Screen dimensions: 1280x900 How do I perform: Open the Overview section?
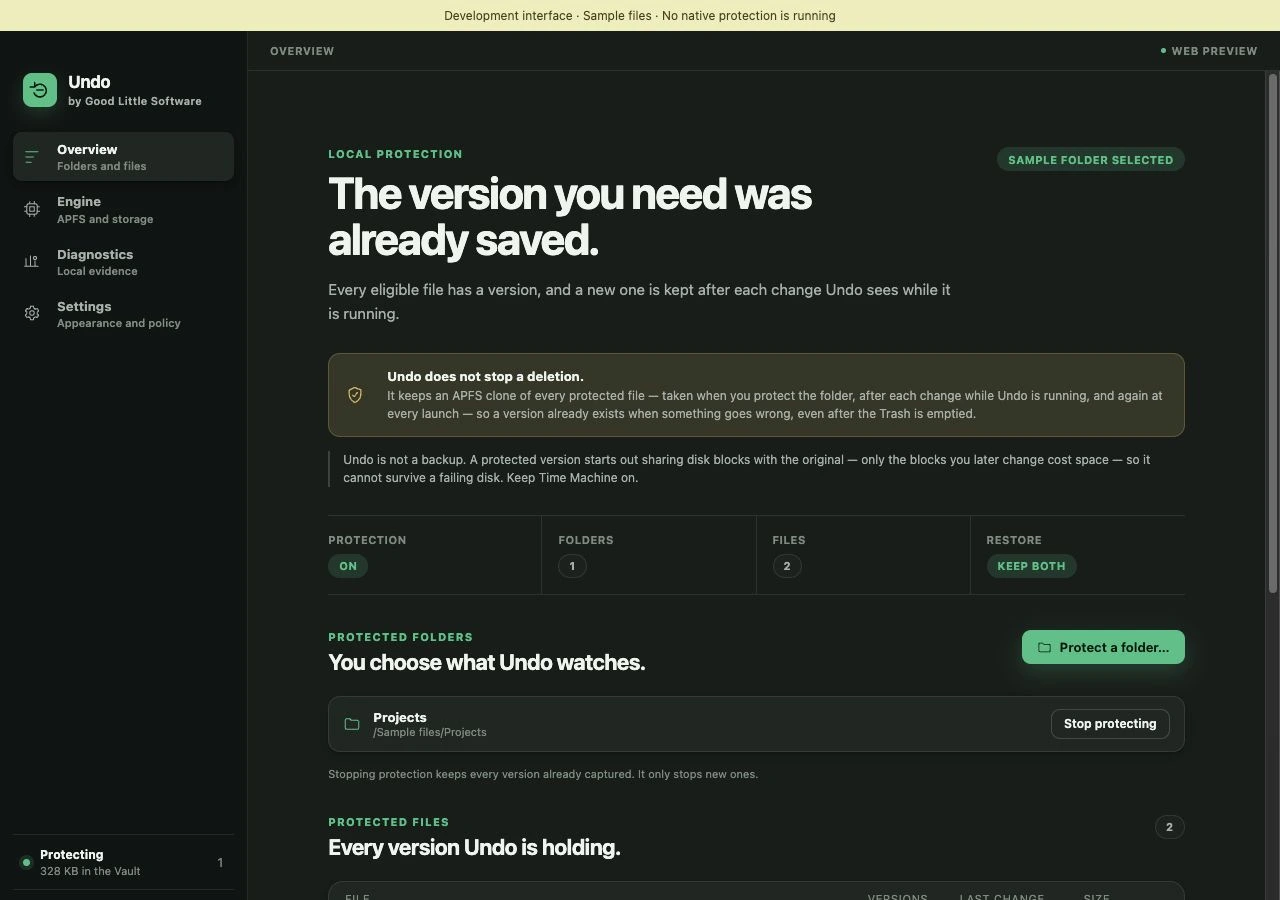click(x=123, y=157)
